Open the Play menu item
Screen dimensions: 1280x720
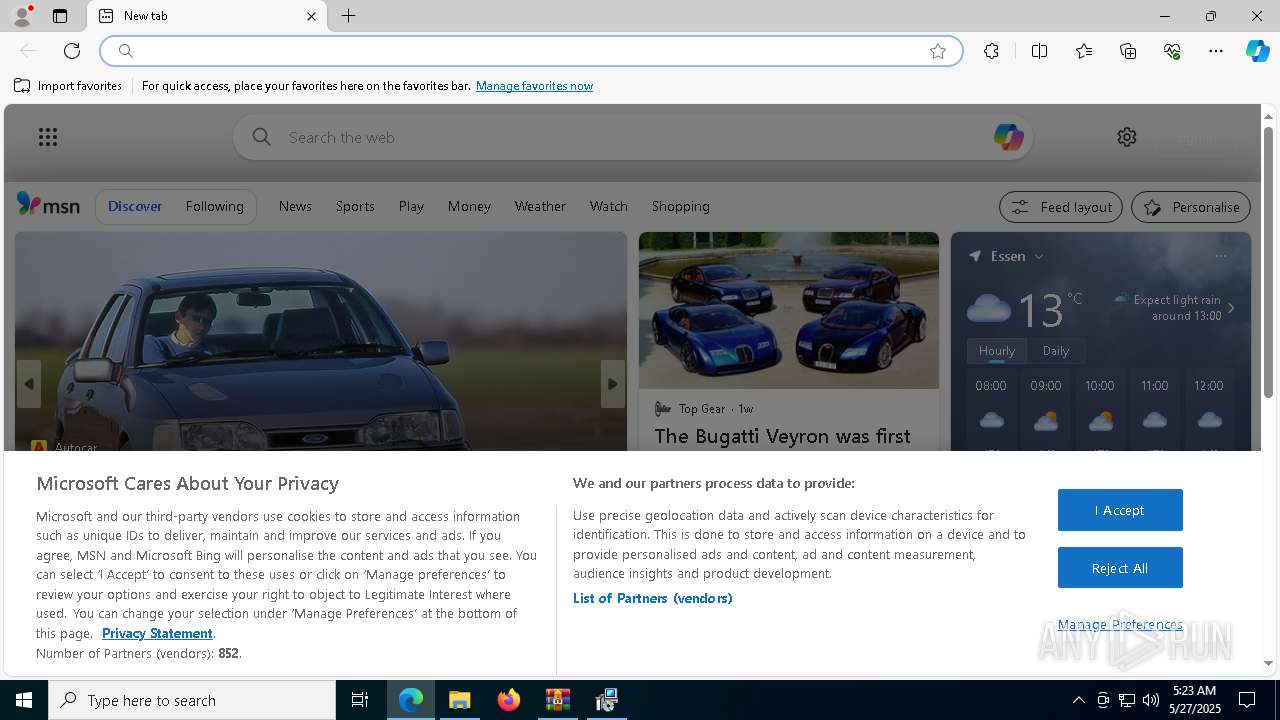[x=411, y=206]
